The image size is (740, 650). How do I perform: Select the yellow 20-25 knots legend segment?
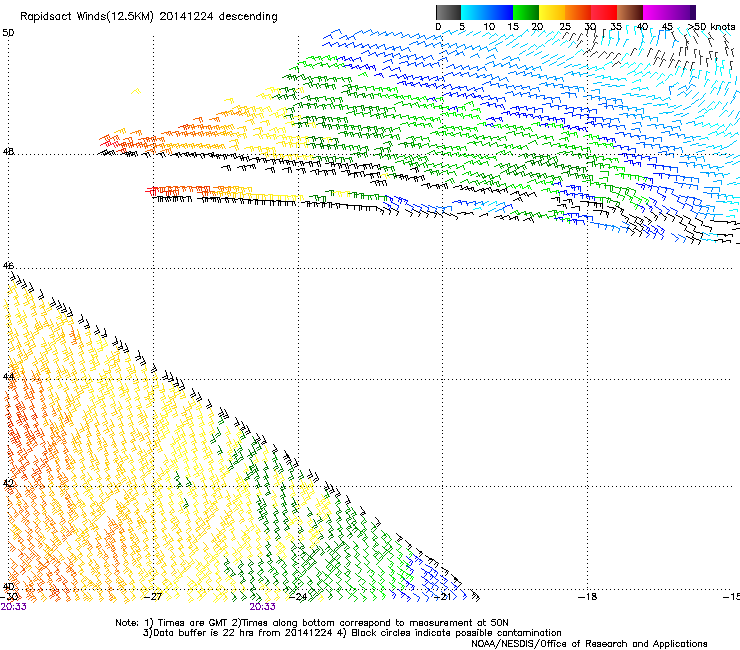click(x=552, y=12)
